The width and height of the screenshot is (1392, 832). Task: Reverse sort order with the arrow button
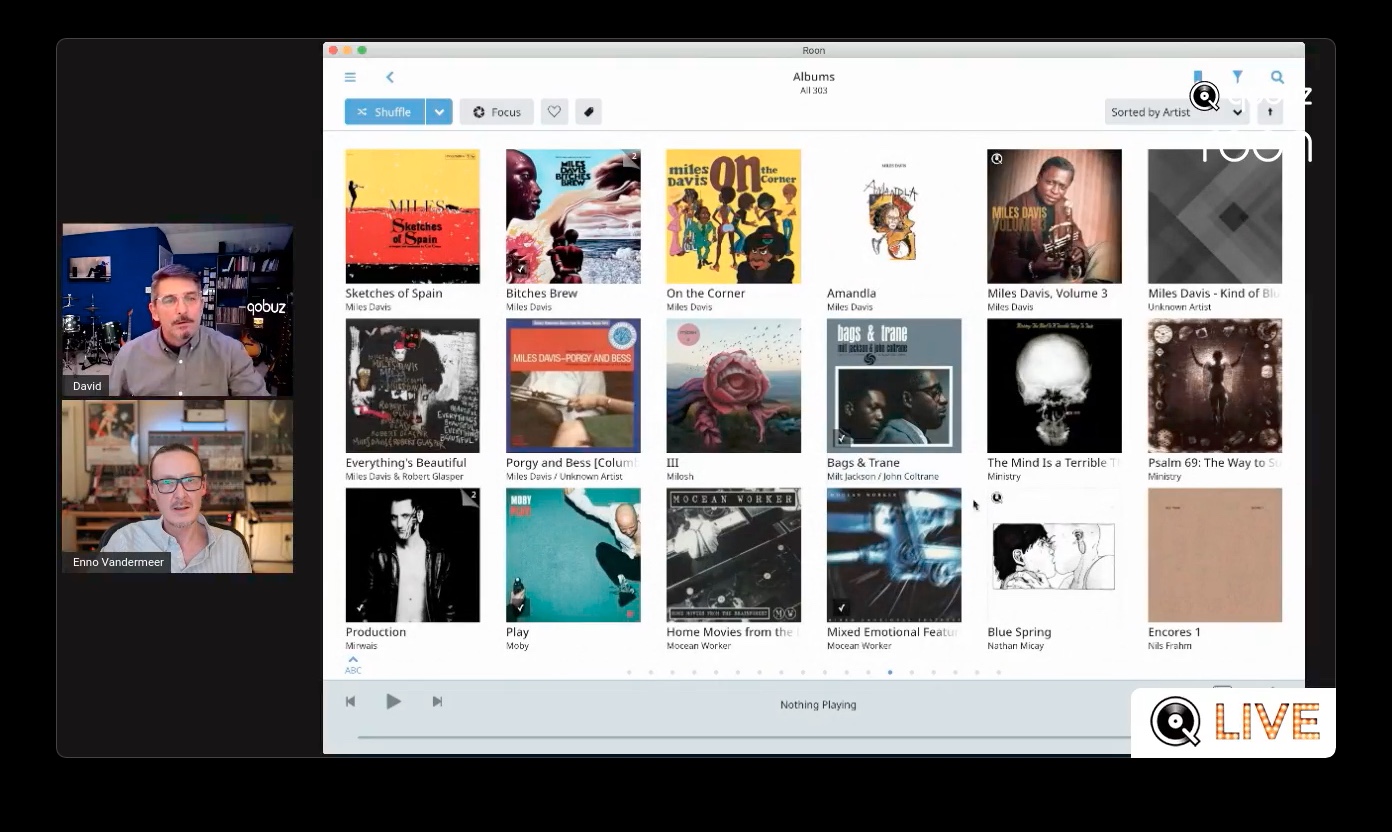click(x=1270, y=112)
